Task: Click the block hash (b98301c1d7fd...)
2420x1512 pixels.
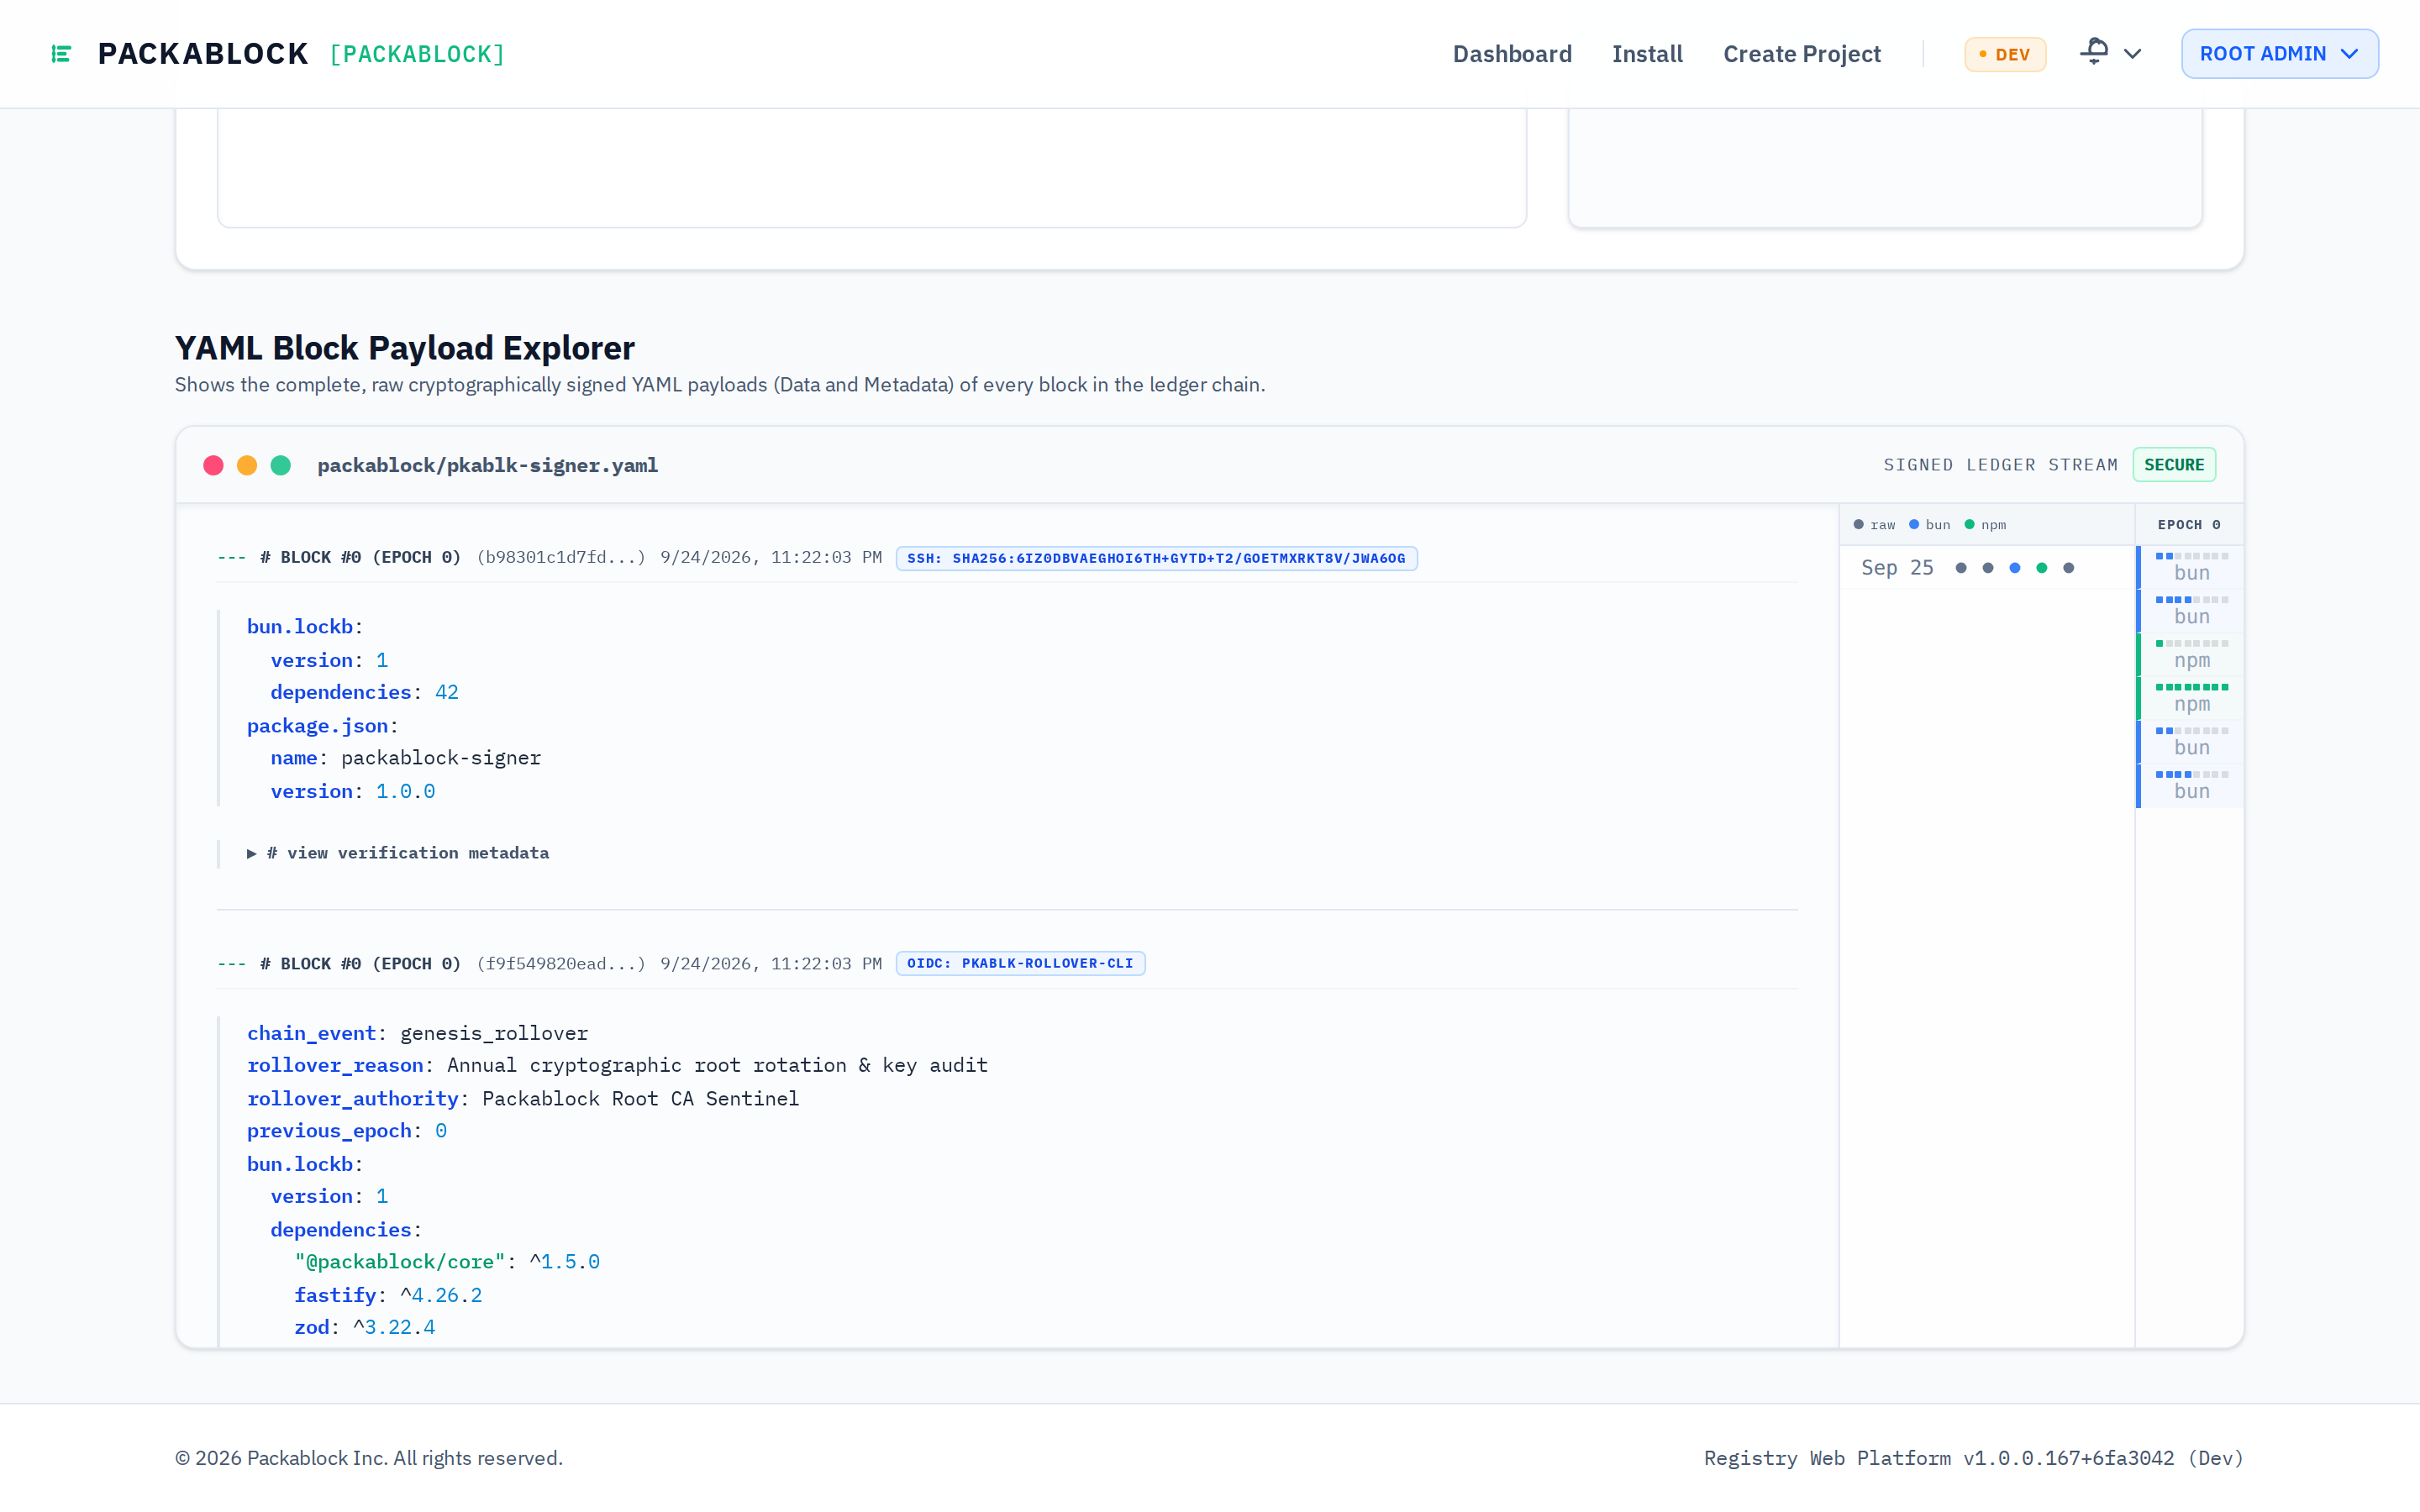Action: tap(561, 558)
